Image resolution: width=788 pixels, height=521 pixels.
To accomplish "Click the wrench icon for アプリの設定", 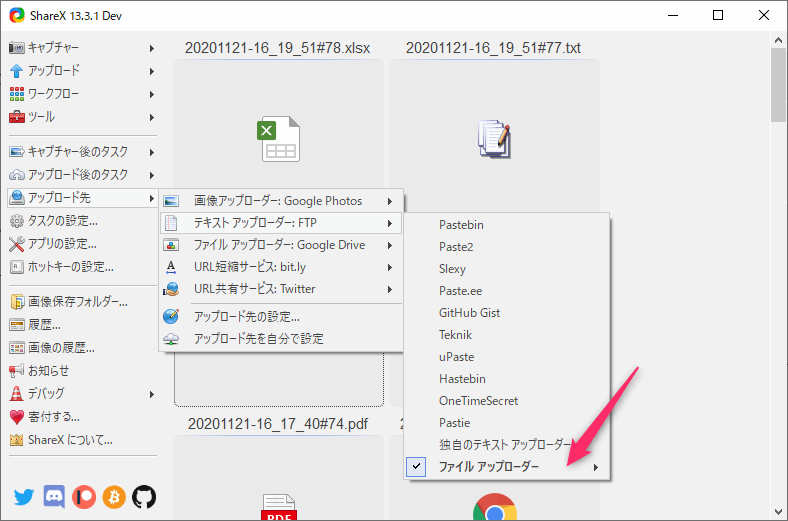I will pyautogui.click(x=17, y=244).
